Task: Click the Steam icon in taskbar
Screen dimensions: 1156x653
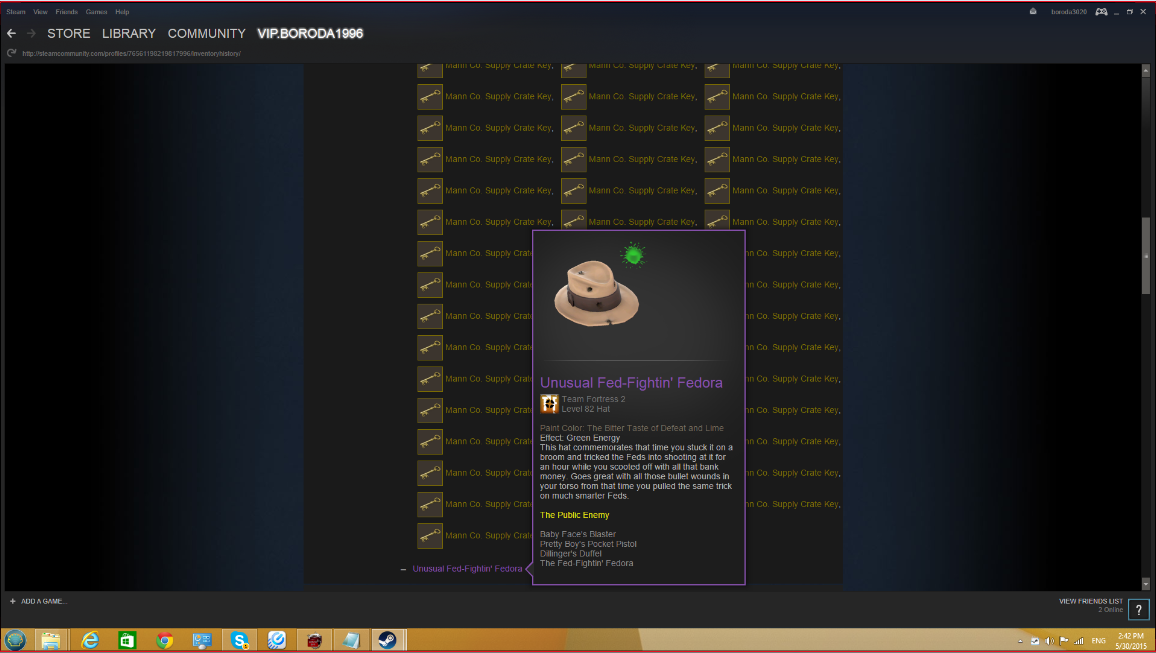Action: 385,640
